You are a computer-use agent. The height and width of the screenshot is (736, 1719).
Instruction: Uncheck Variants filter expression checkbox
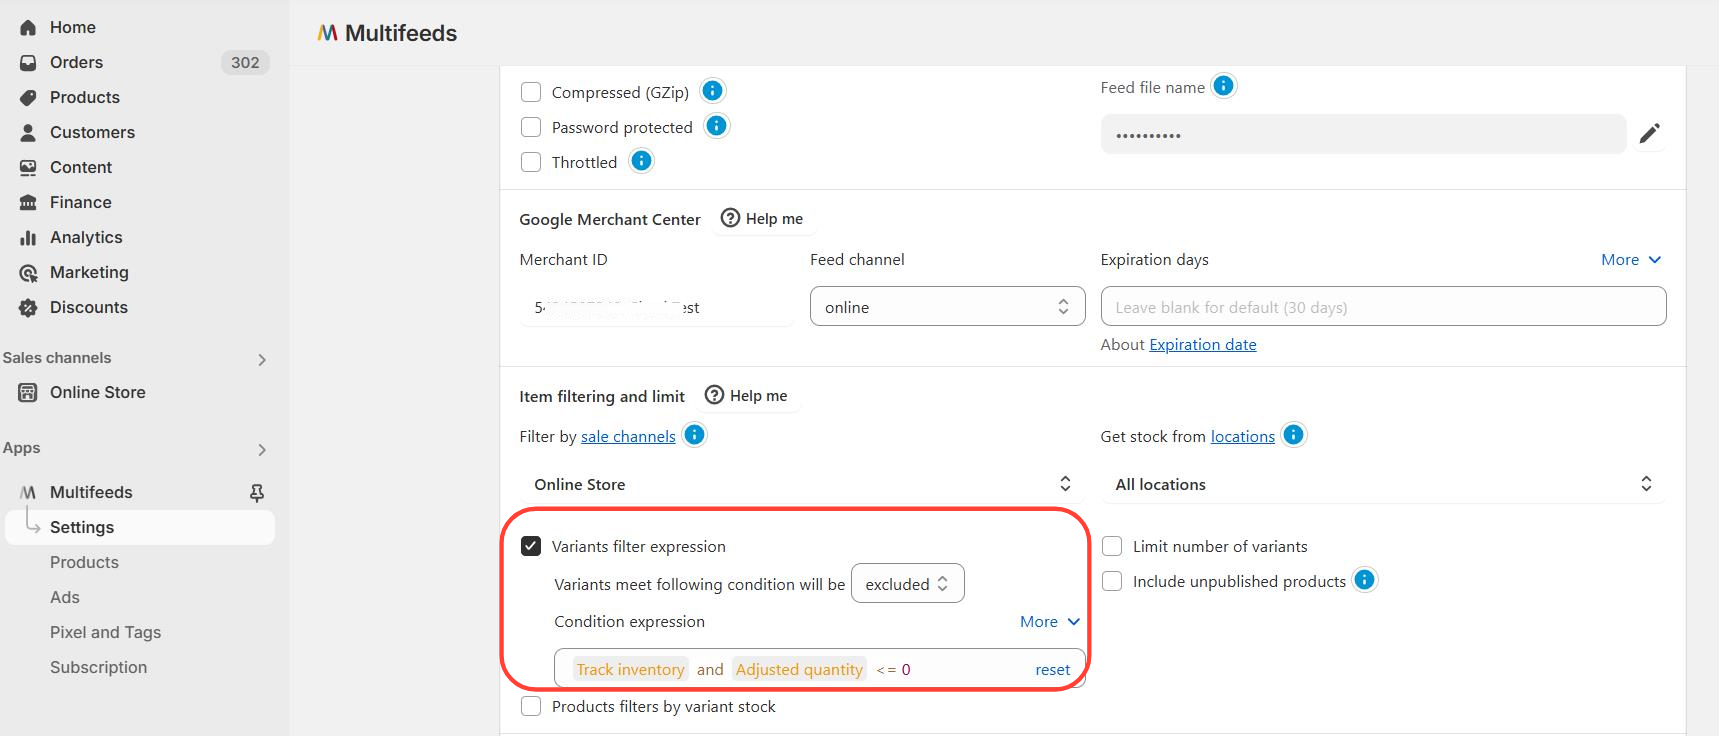coord(531,546)
